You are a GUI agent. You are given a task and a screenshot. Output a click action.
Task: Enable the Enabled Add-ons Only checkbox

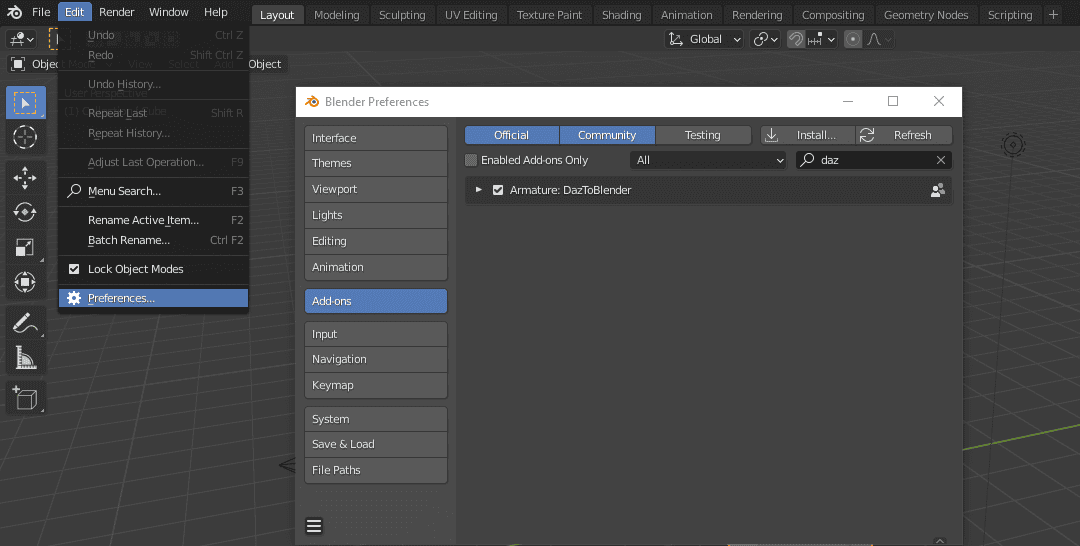coord(471,160)
